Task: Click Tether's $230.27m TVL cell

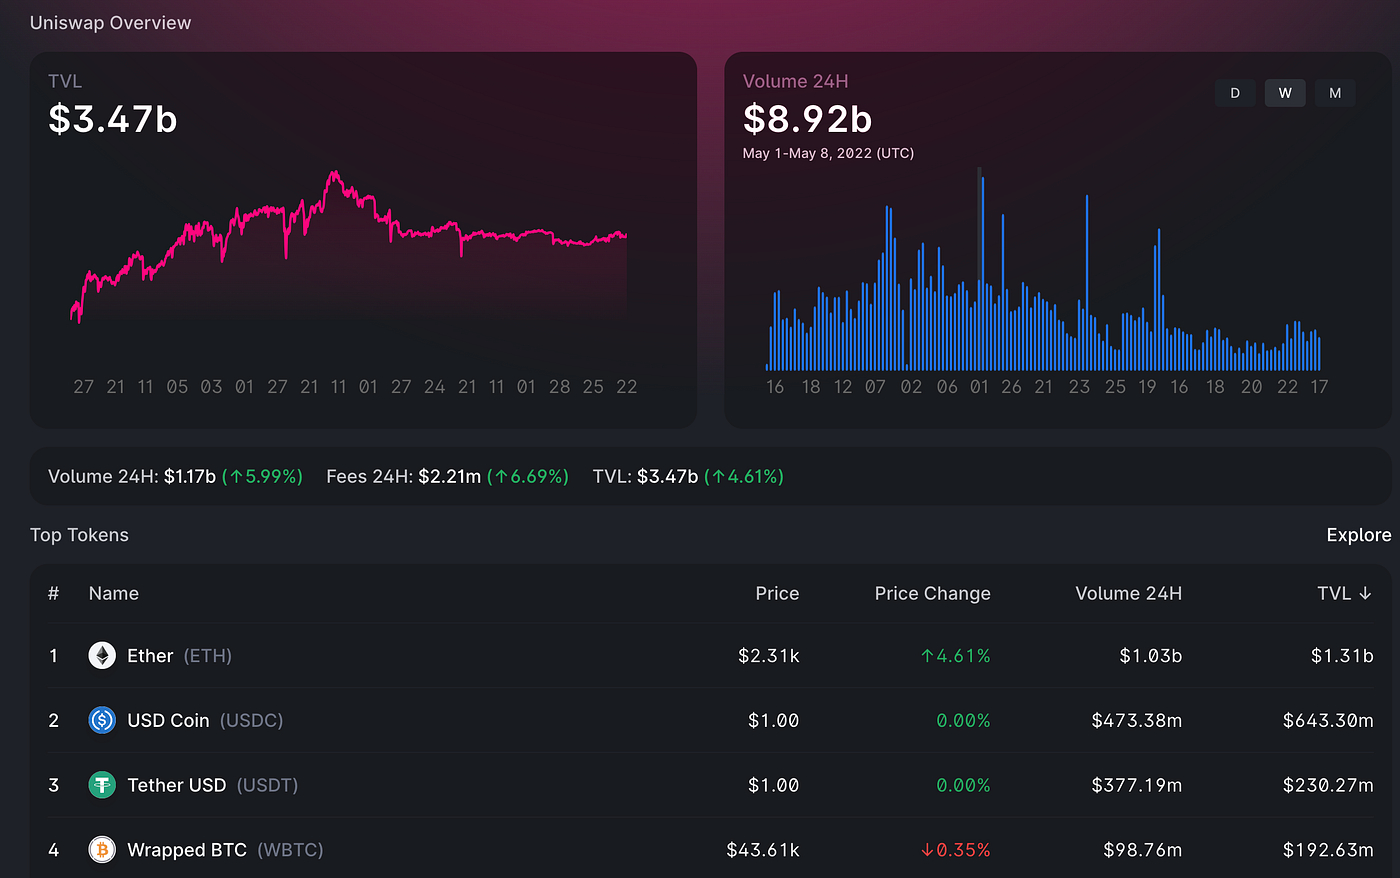Action: click(1328, 785)
